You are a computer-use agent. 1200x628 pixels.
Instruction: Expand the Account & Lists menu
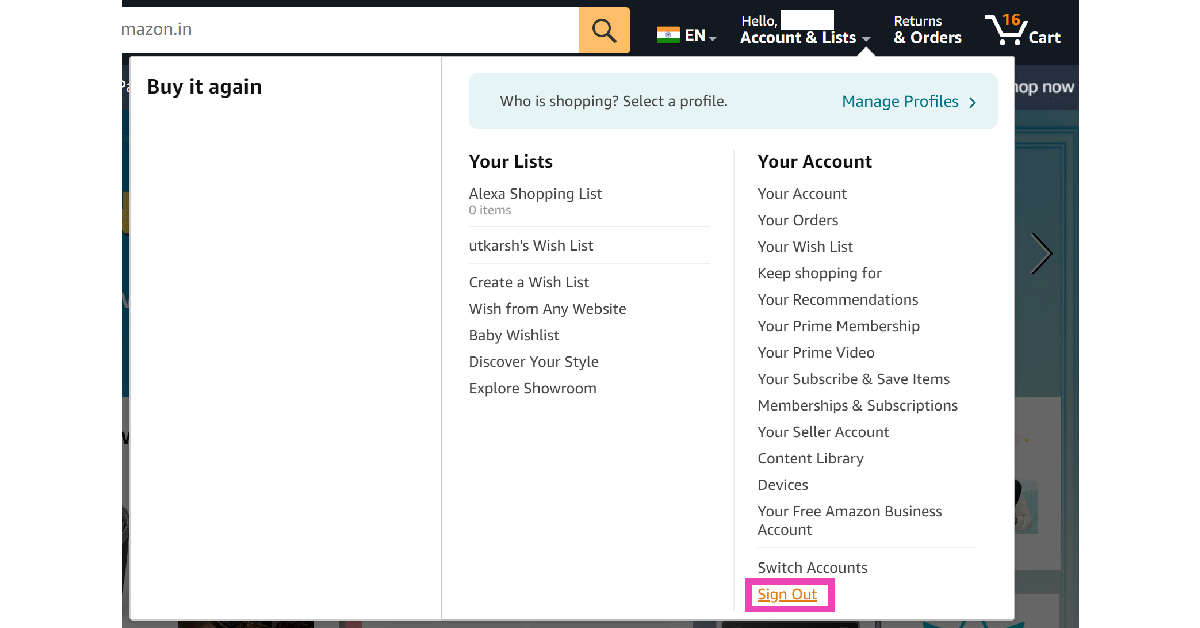coord(805,30)
